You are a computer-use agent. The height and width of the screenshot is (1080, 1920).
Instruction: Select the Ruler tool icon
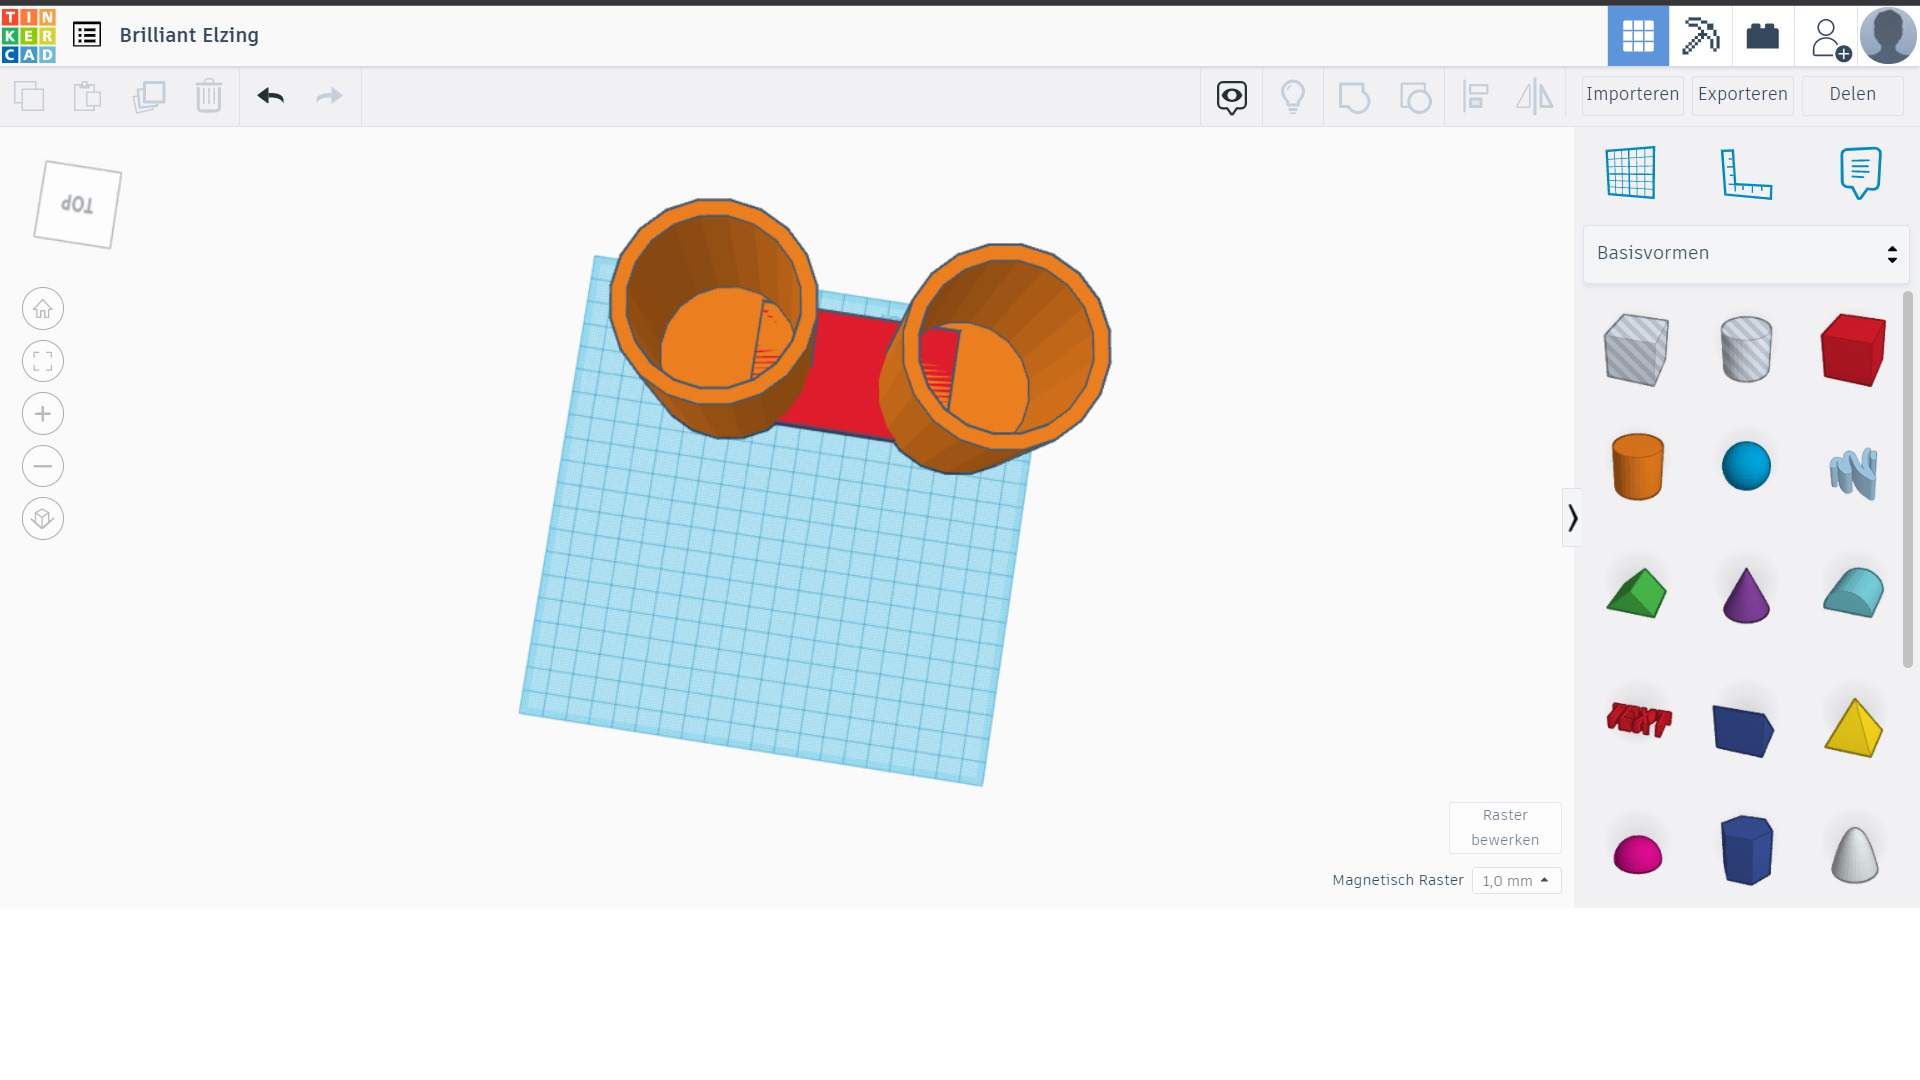tap(1746, 173)
